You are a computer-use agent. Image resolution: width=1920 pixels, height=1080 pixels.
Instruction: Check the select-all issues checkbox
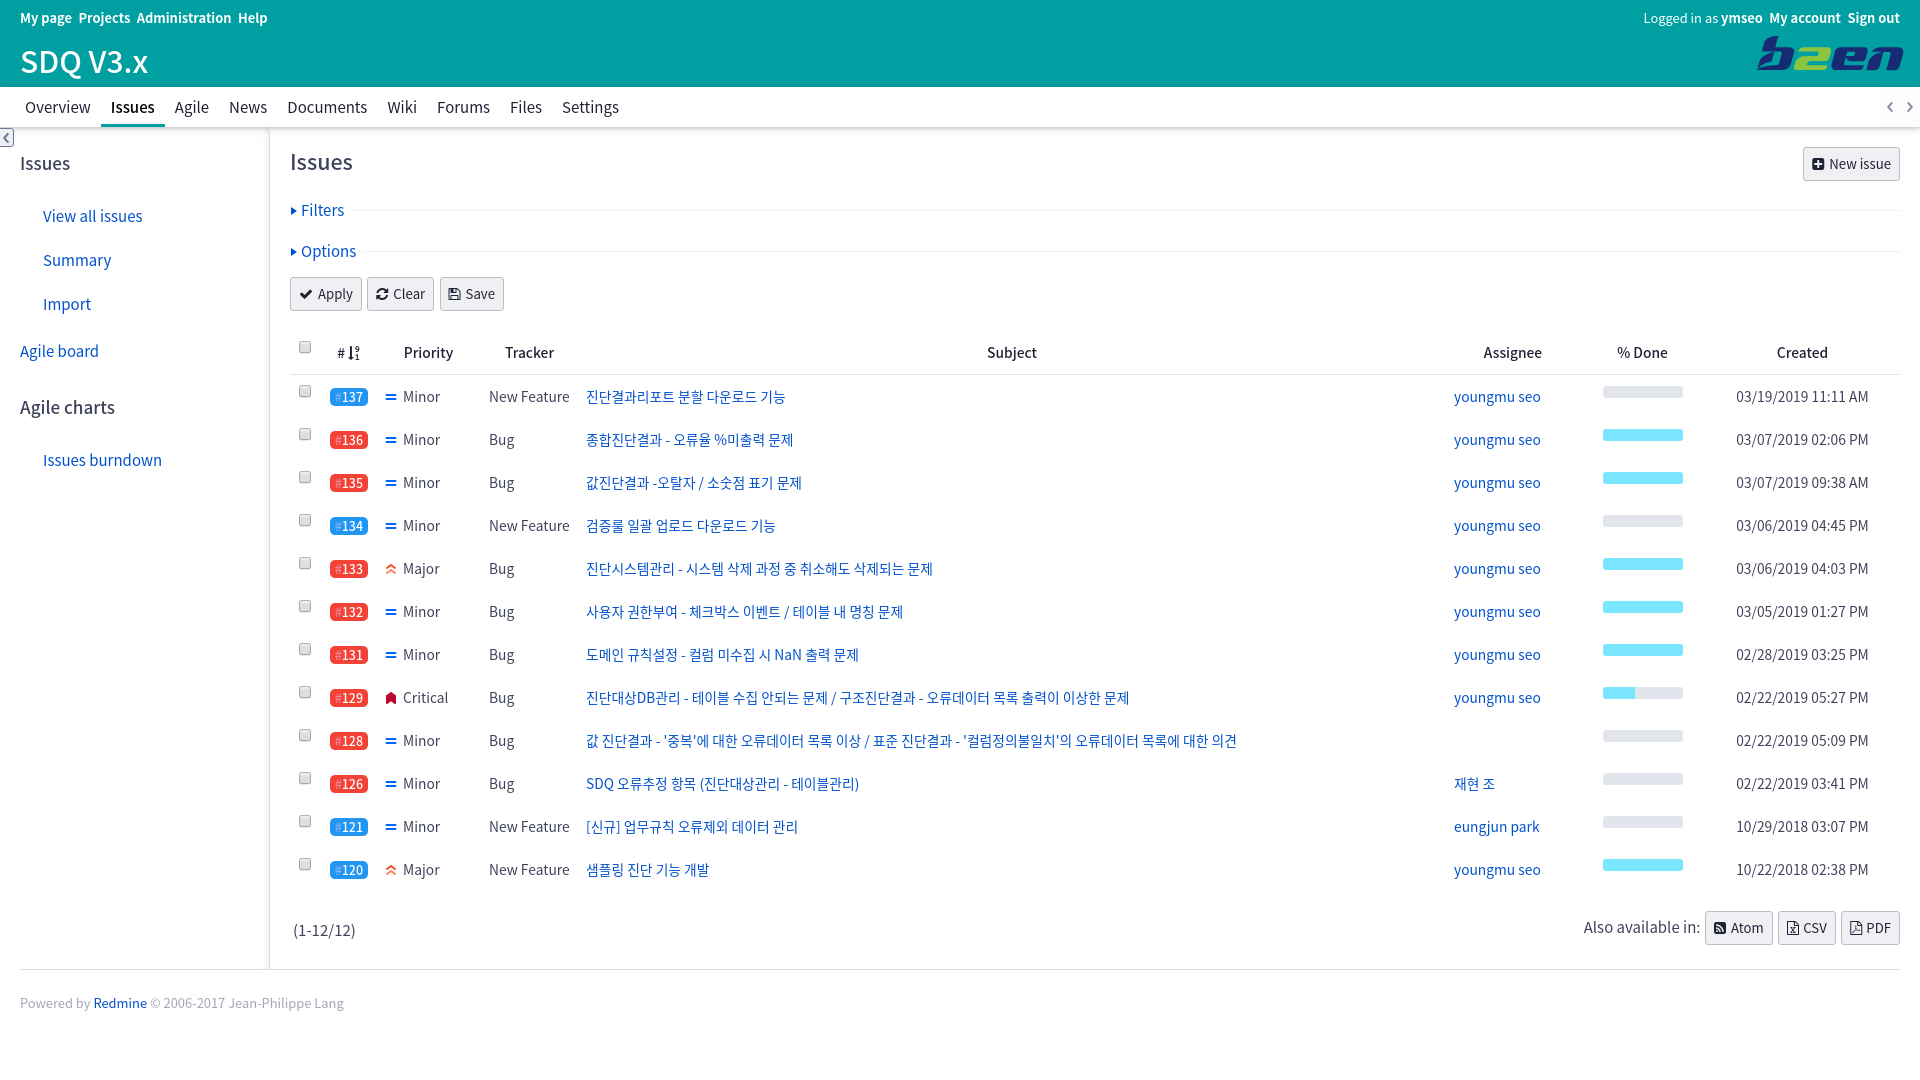tap(305, 347)
